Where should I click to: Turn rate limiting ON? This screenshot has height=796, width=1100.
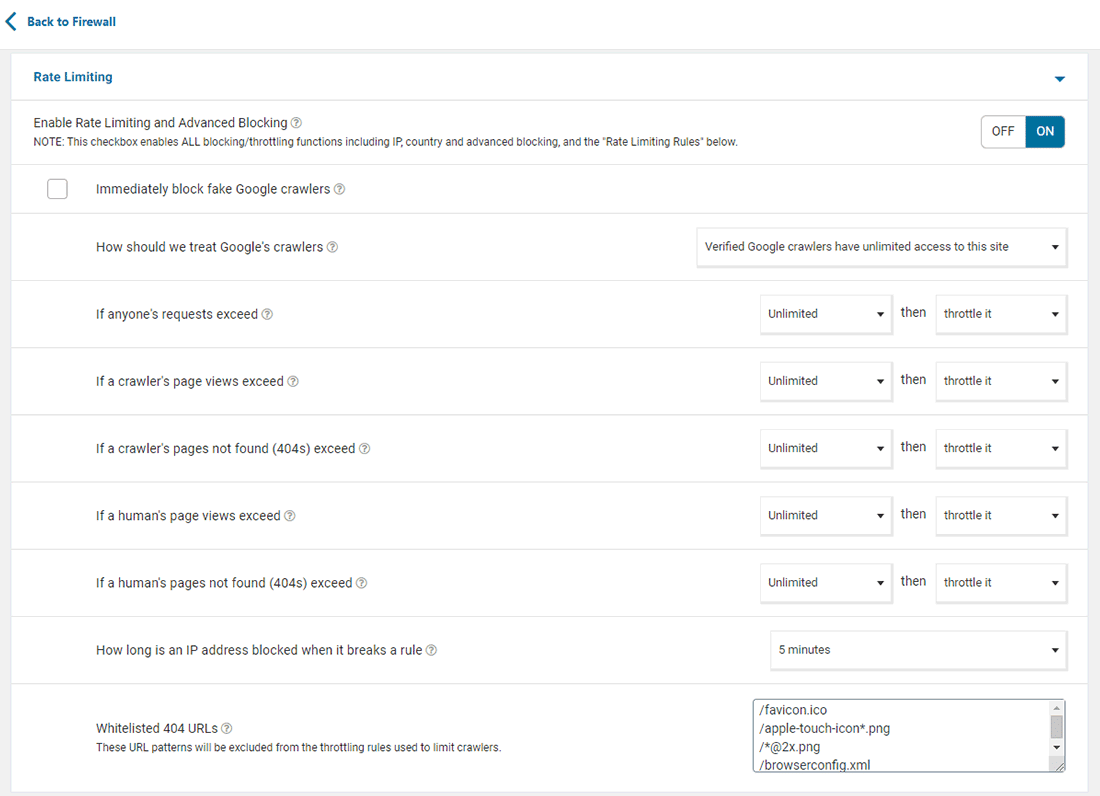tap(1045, 132)
